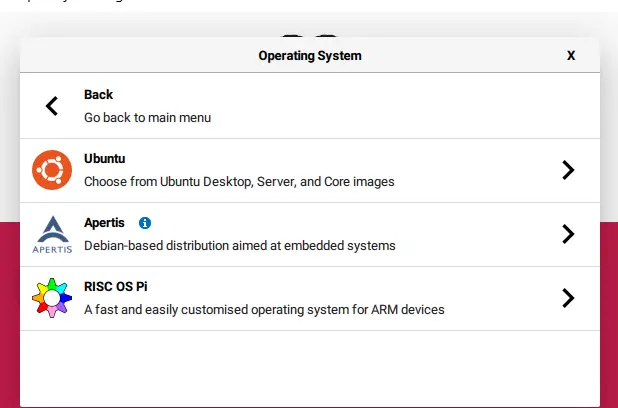Select the RISC OS Pi title text
Screen dimensions: 618x408
[115, 287]
